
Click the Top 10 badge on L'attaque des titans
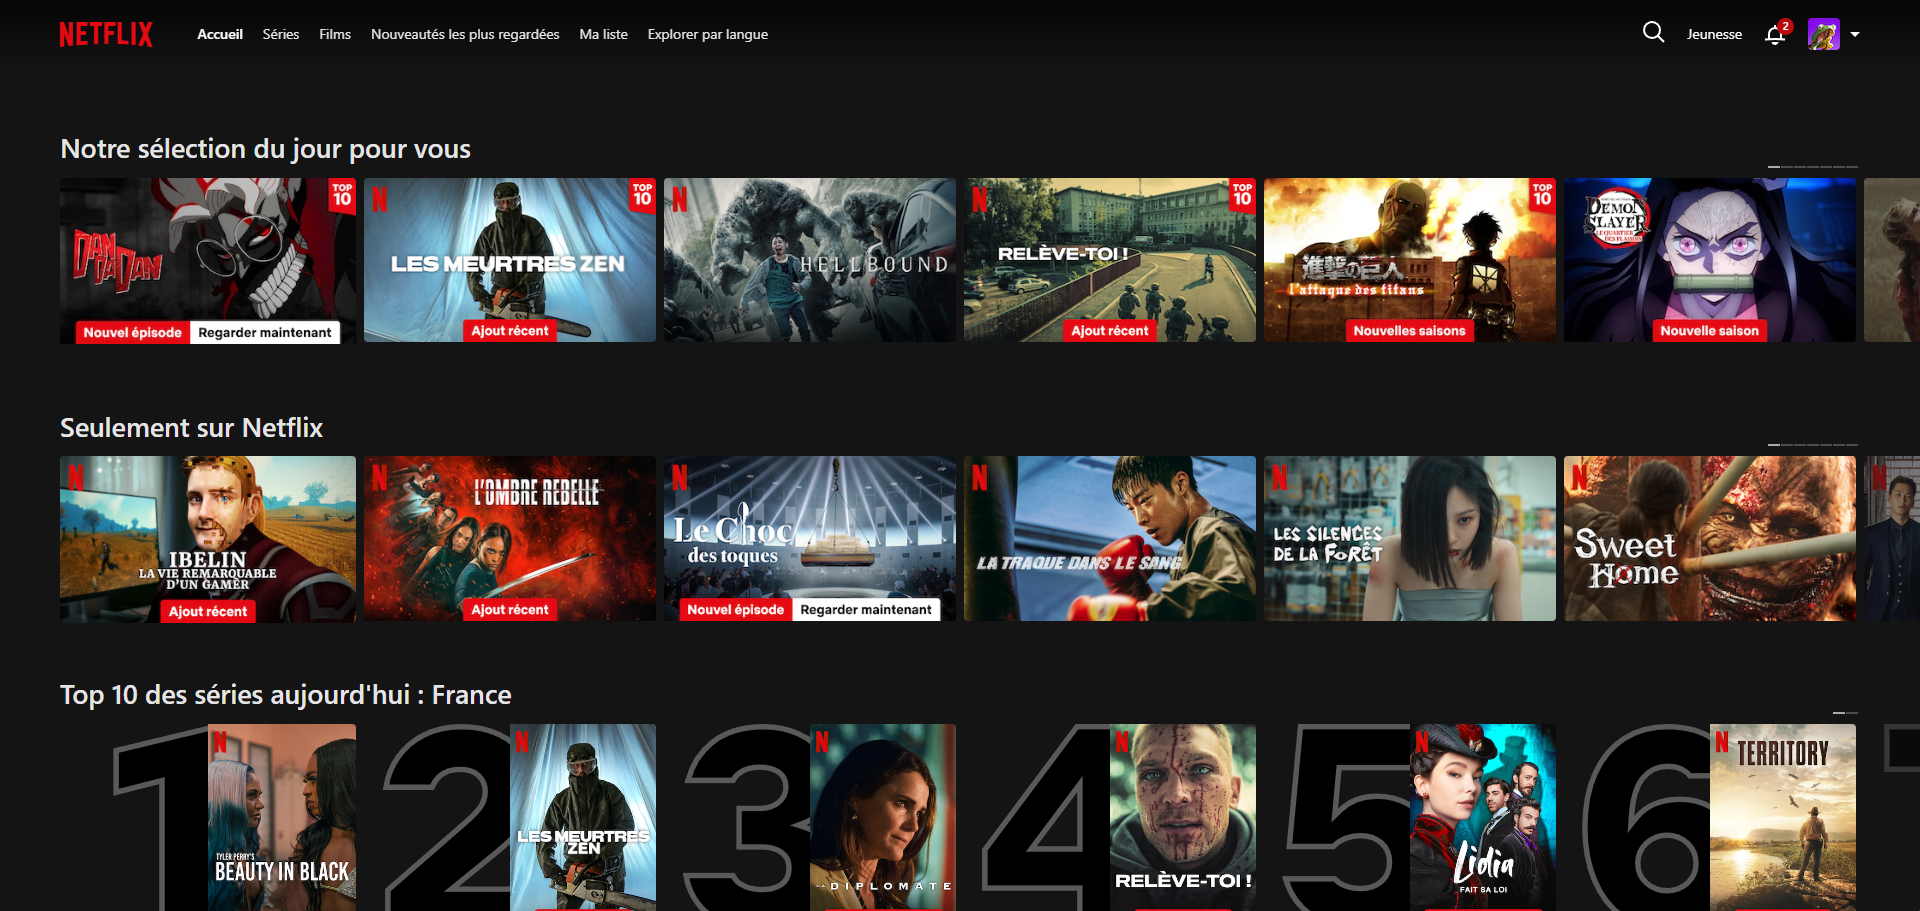tap(1542, 195)
